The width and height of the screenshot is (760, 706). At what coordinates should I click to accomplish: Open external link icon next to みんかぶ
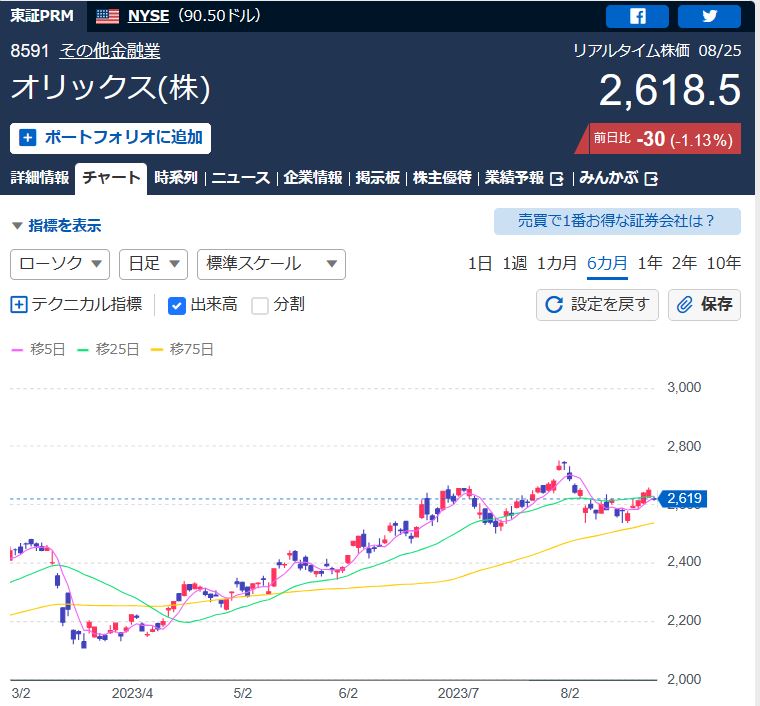point(651,179)
